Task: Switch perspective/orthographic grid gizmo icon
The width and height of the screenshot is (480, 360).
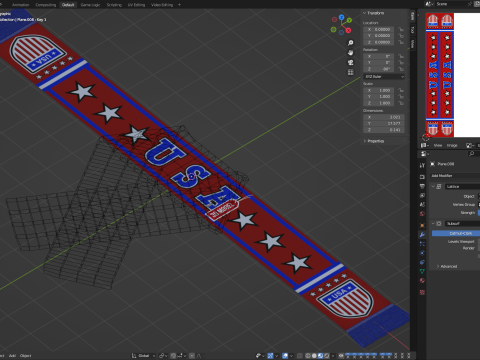Action: [x=351, y=72]
